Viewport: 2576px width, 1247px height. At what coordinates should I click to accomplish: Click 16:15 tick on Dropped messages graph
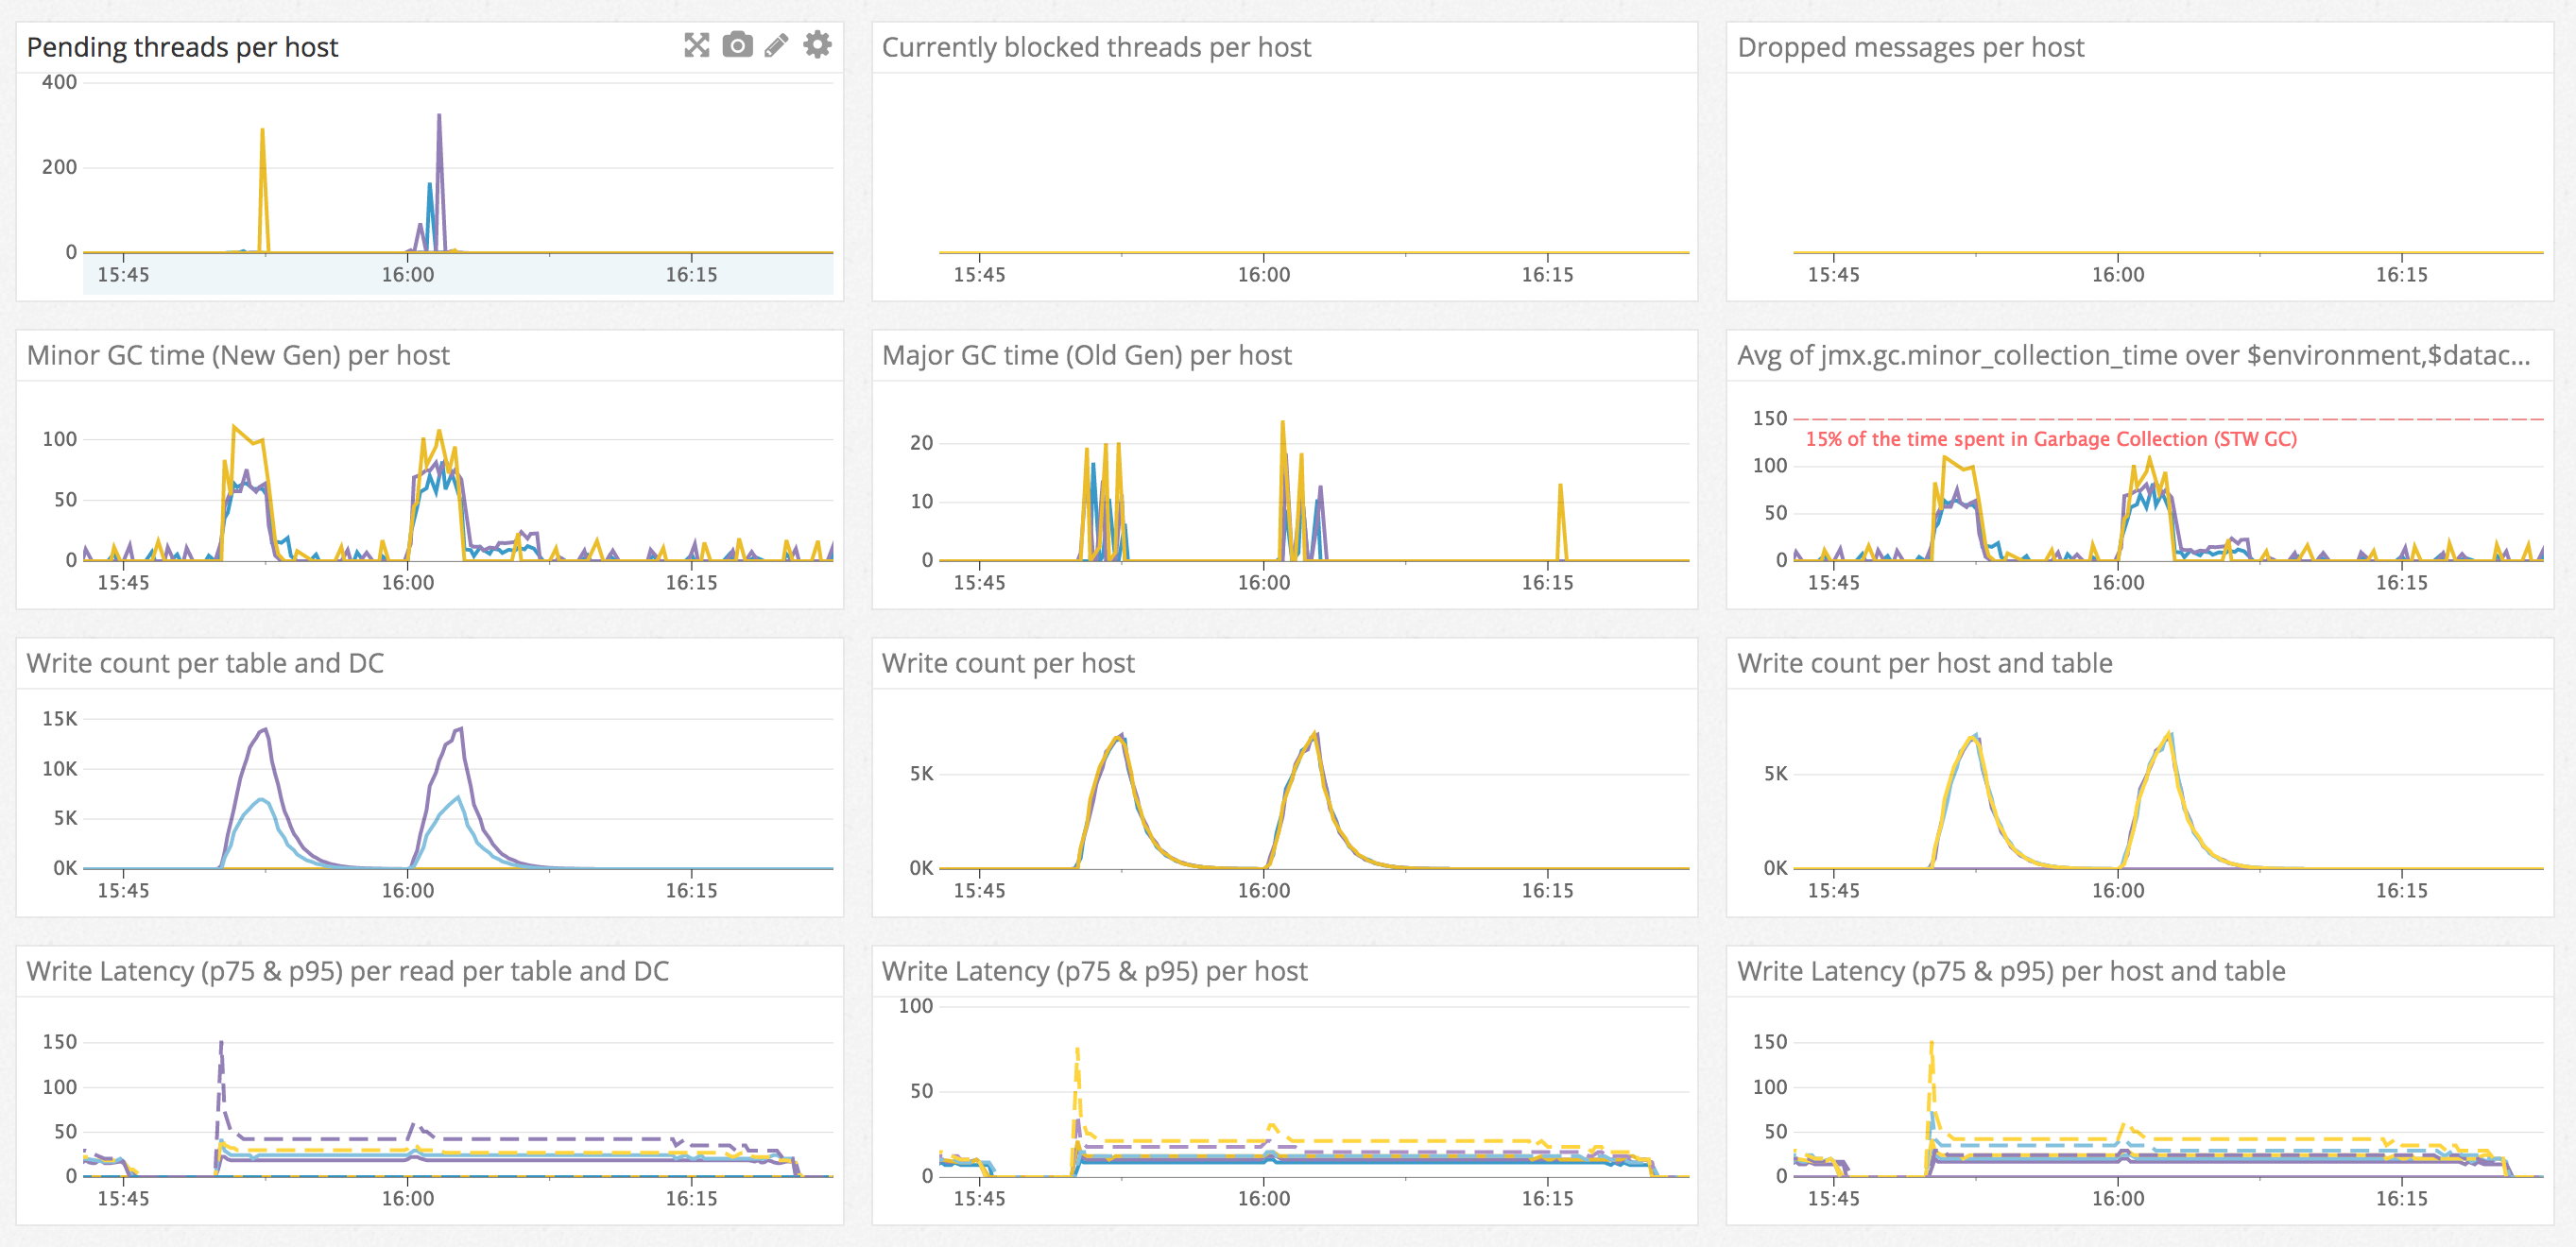click(x=2401, y=275)
